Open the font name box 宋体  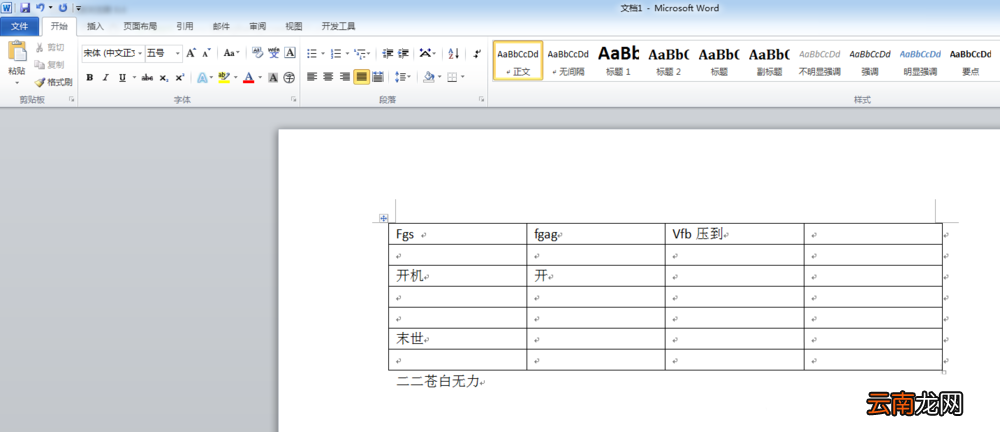tap(113, 54)
